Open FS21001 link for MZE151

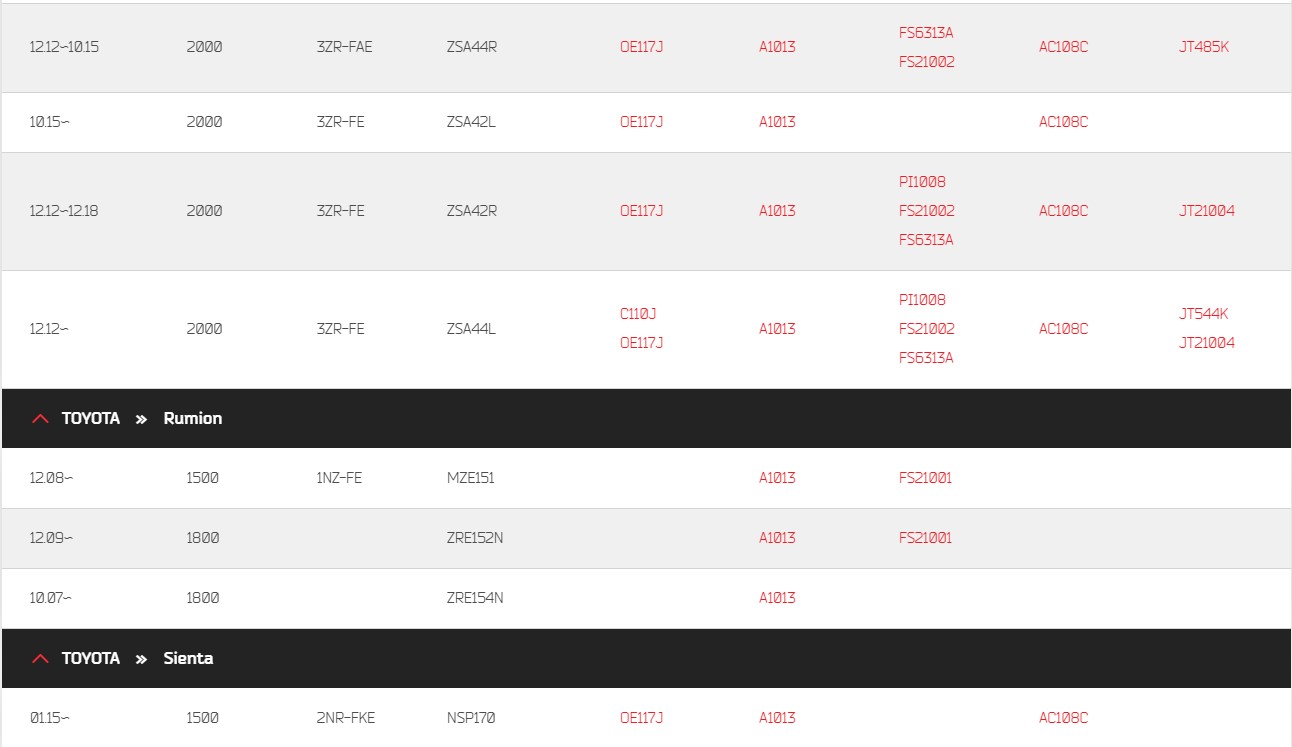point(925,478)
